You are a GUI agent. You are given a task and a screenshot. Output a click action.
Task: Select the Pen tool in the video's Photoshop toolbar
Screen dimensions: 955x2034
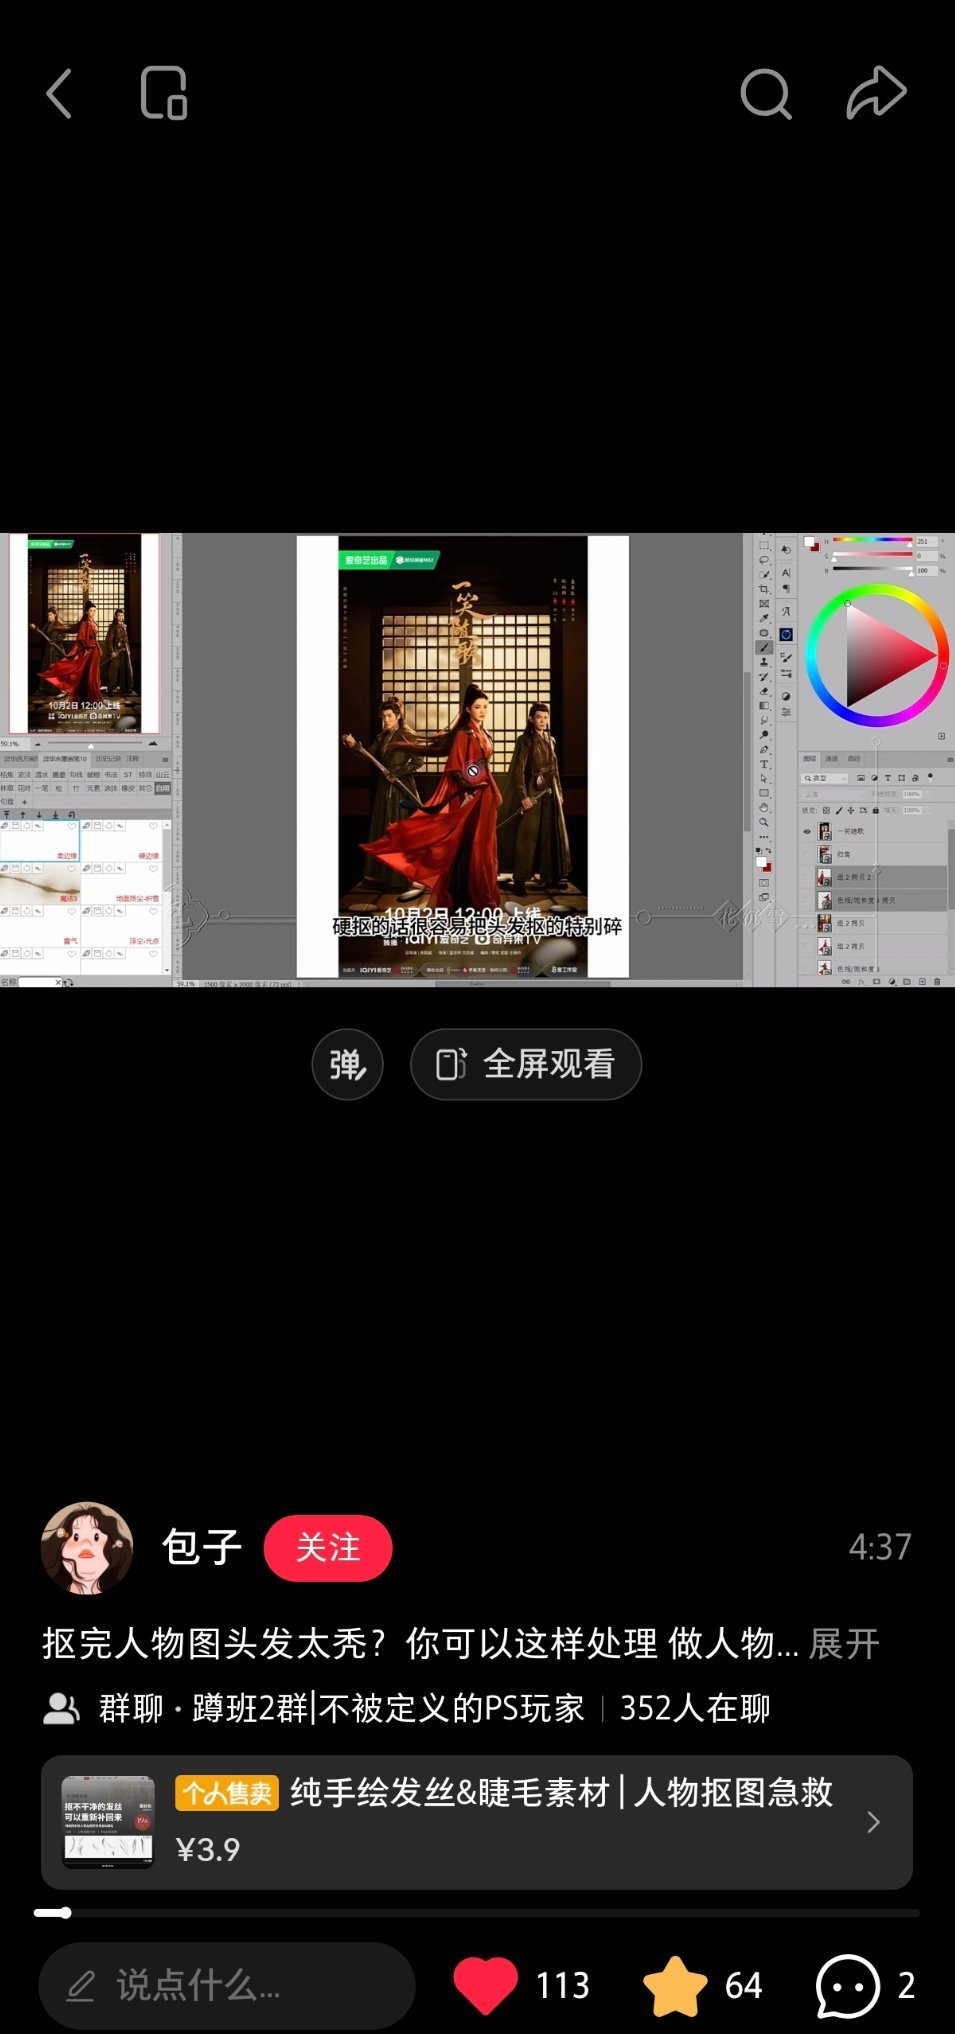pos(764,749)
